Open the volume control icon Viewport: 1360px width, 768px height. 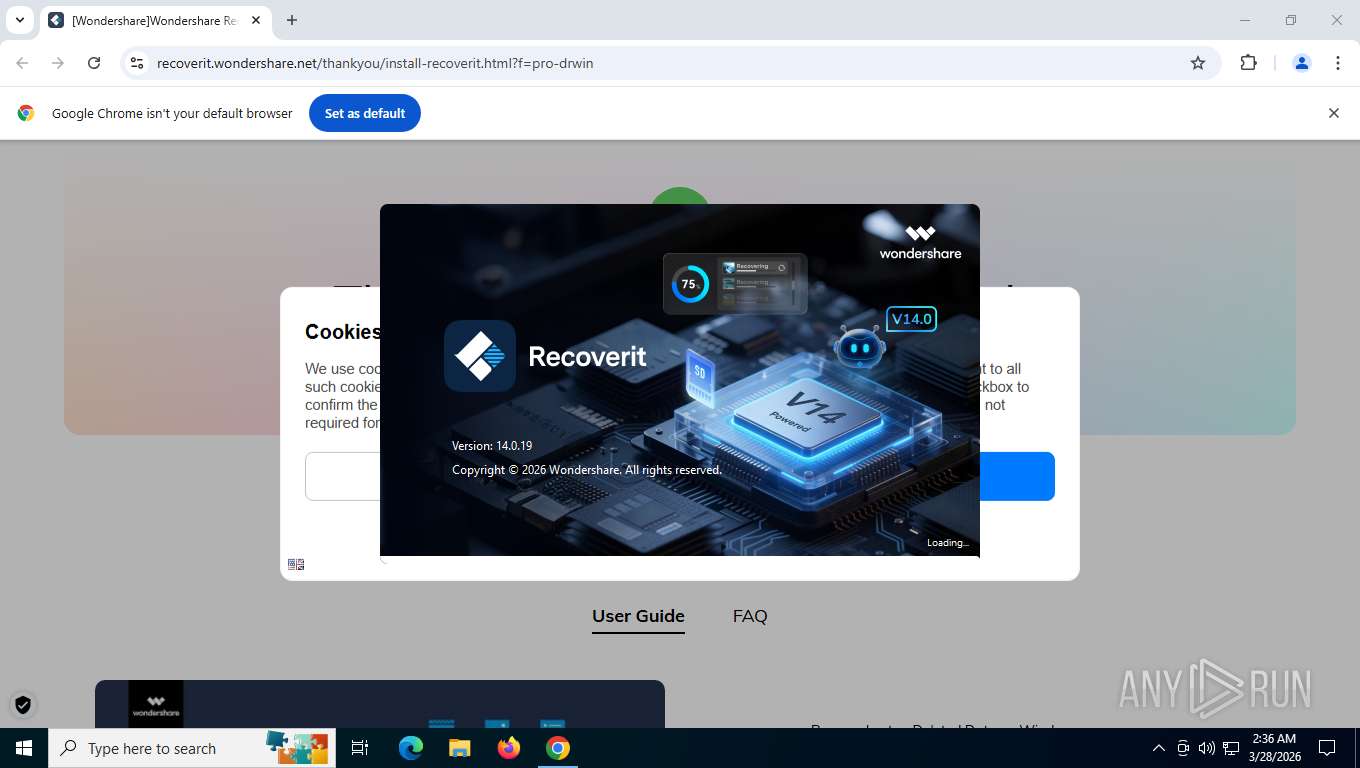pos(1206,748)
